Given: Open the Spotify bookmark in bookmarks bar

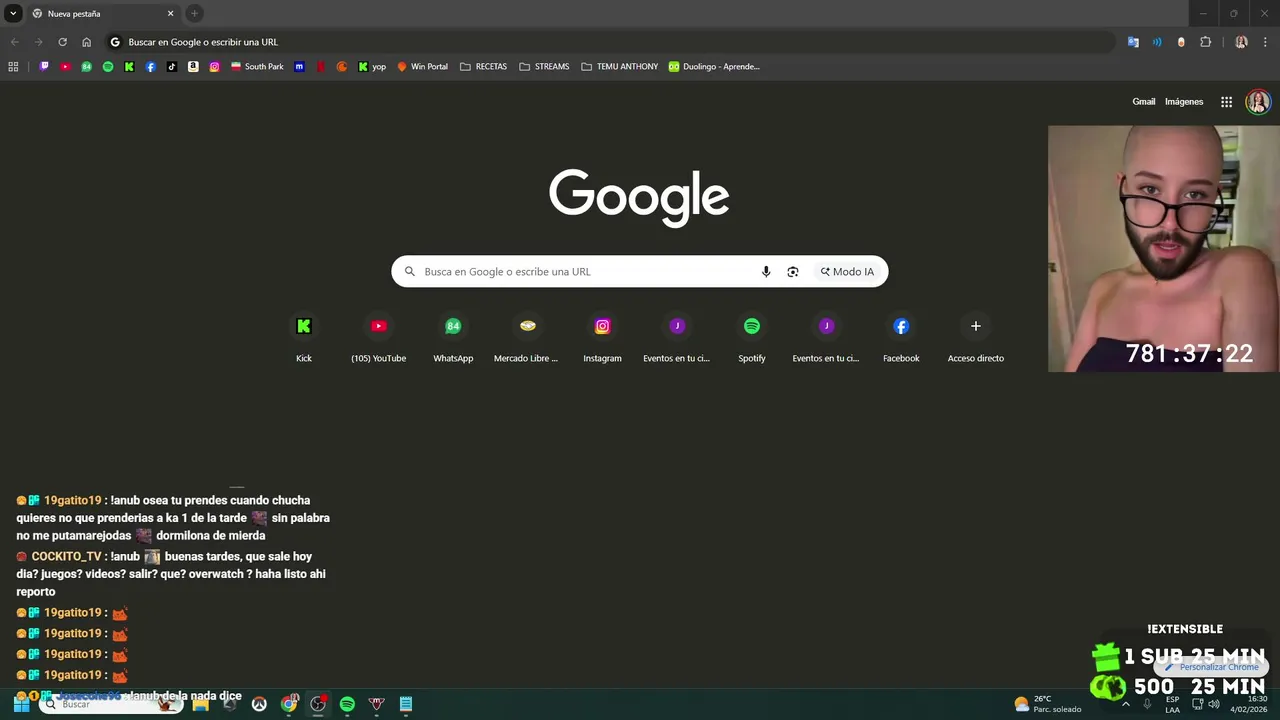Looking at the screenshot, I should [108, 67].
